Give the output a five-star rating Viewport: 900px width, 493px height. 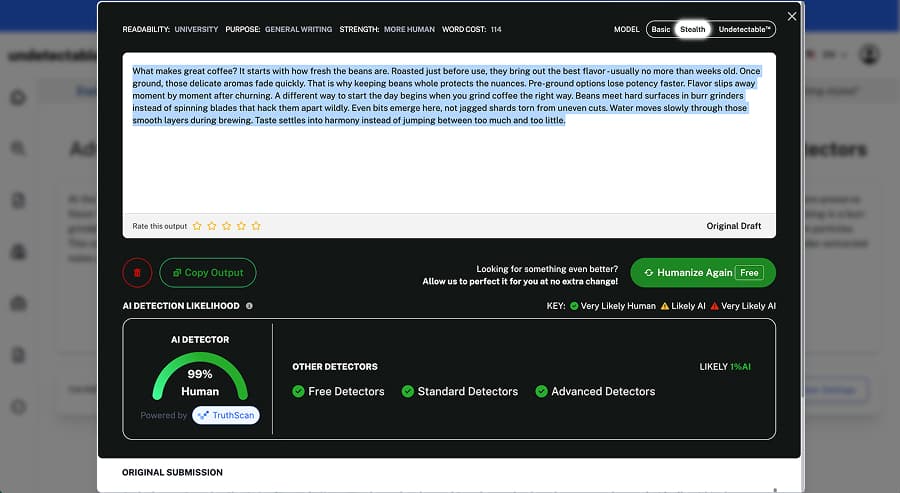tap(256, 226)
